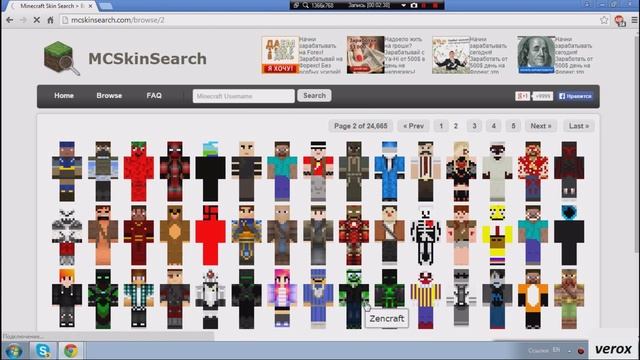The width and height of the screenshot is (640, 360).
Task: Select the pink-haired girl skin
Action: [x=282, y=299]
